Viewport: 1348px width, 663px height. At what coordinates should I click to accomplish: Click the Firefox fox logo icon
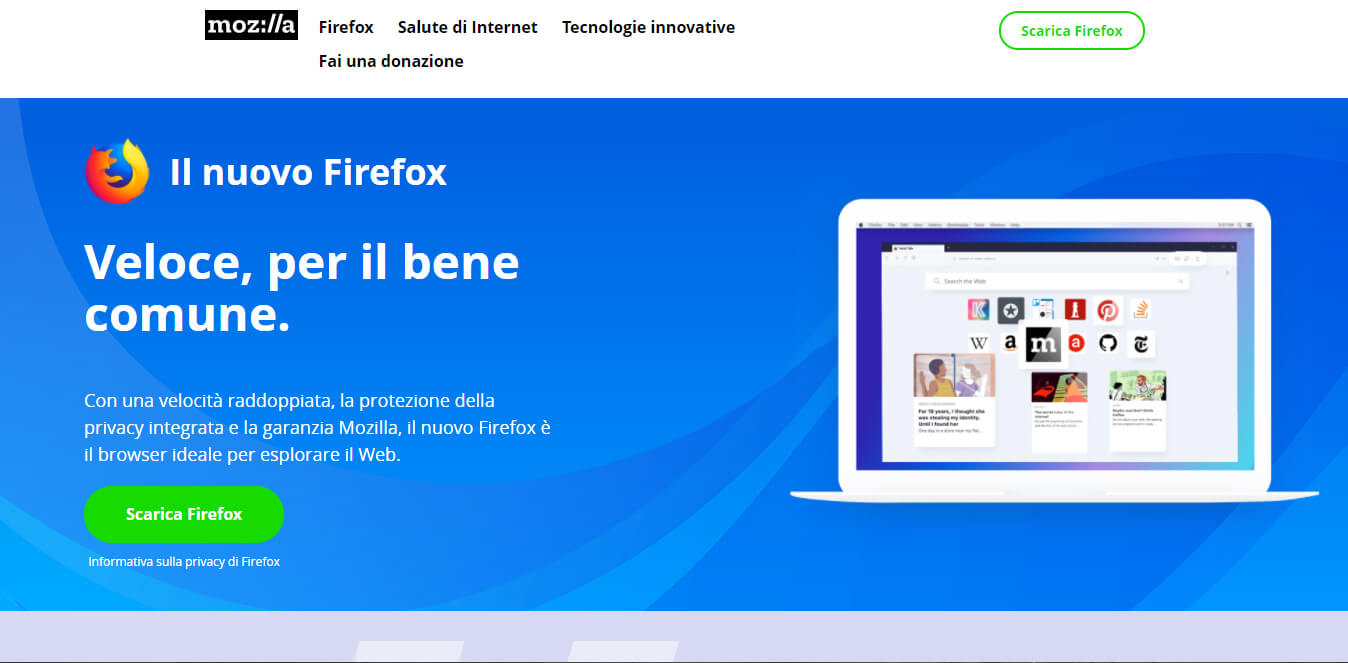pos(117,172)
